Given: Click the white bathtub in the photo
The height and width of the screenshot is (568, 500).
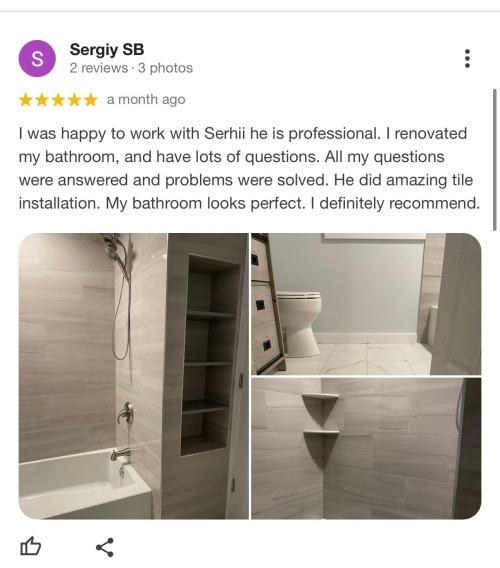Looking at the screenshot, I should point(84,484).
